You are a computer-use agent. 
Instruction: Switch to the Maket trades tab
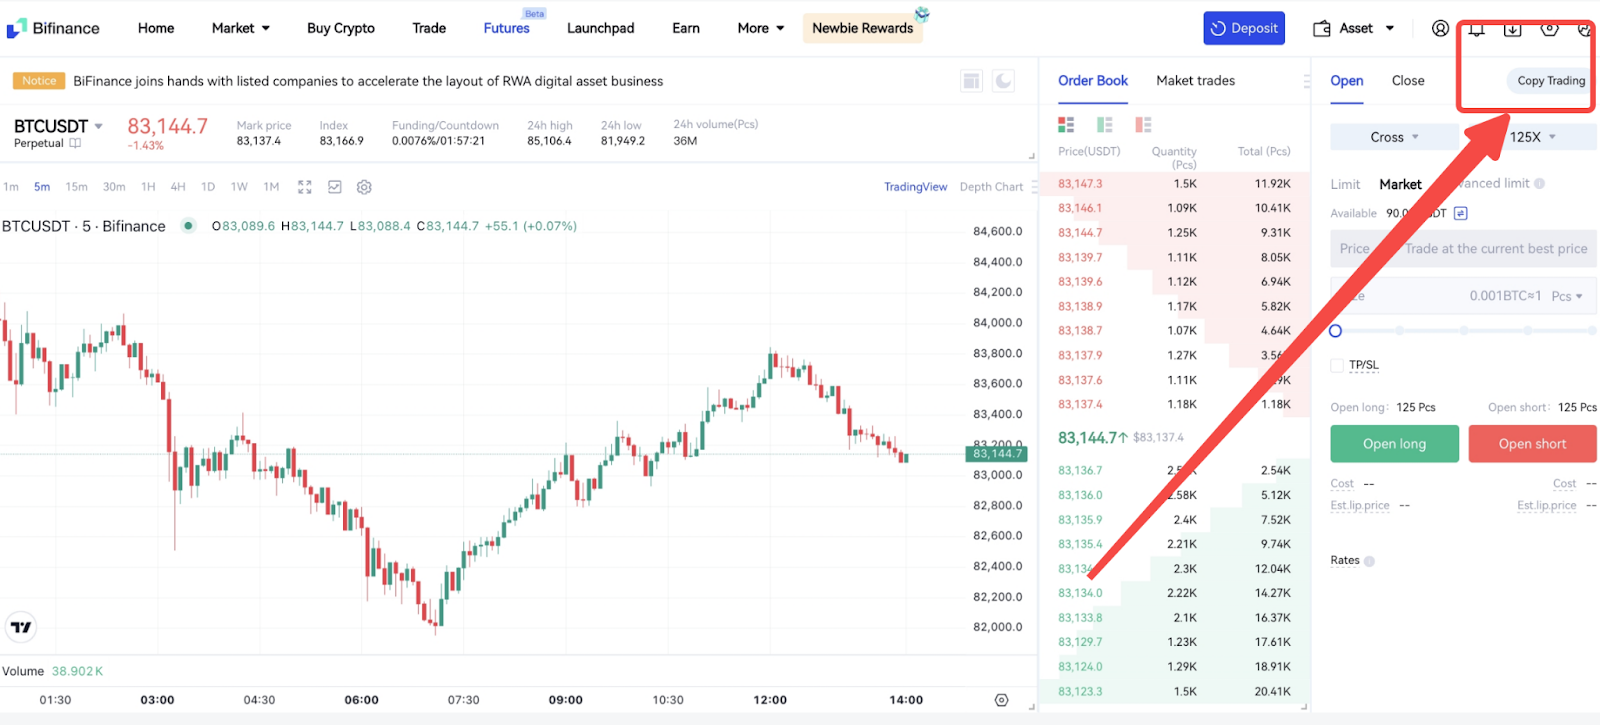click(1195, 81)
